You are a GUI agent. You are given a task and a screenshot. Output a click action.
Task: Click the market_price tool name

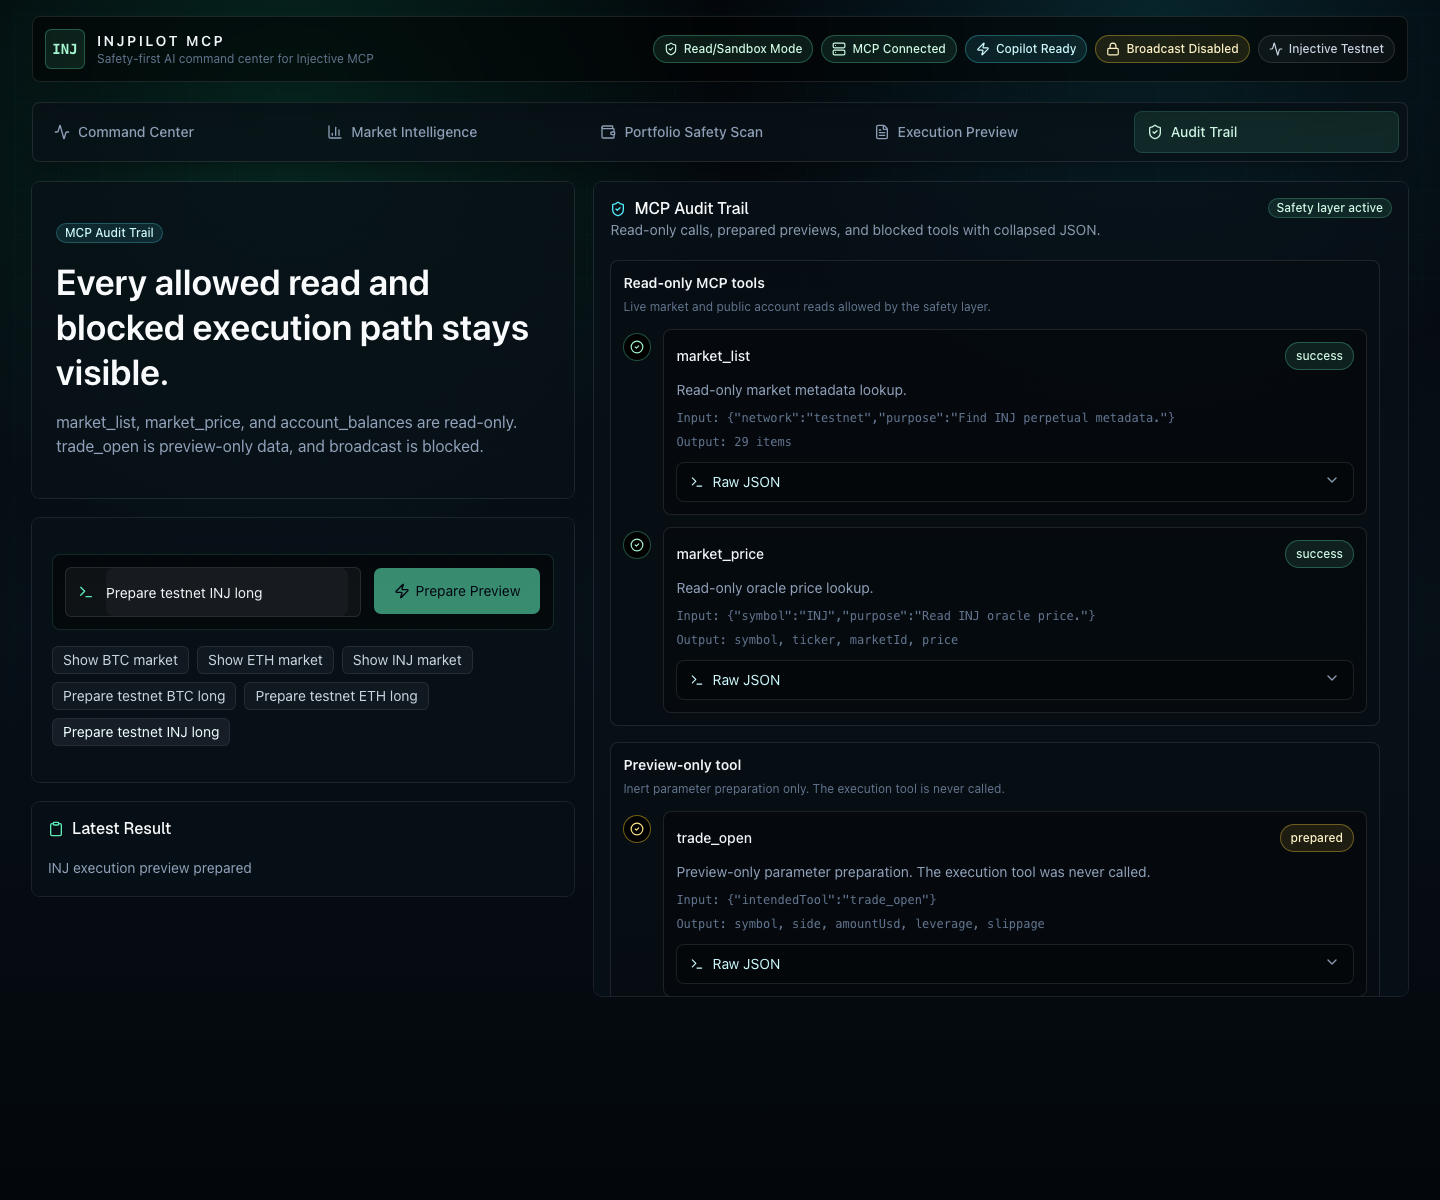point(720,554)
